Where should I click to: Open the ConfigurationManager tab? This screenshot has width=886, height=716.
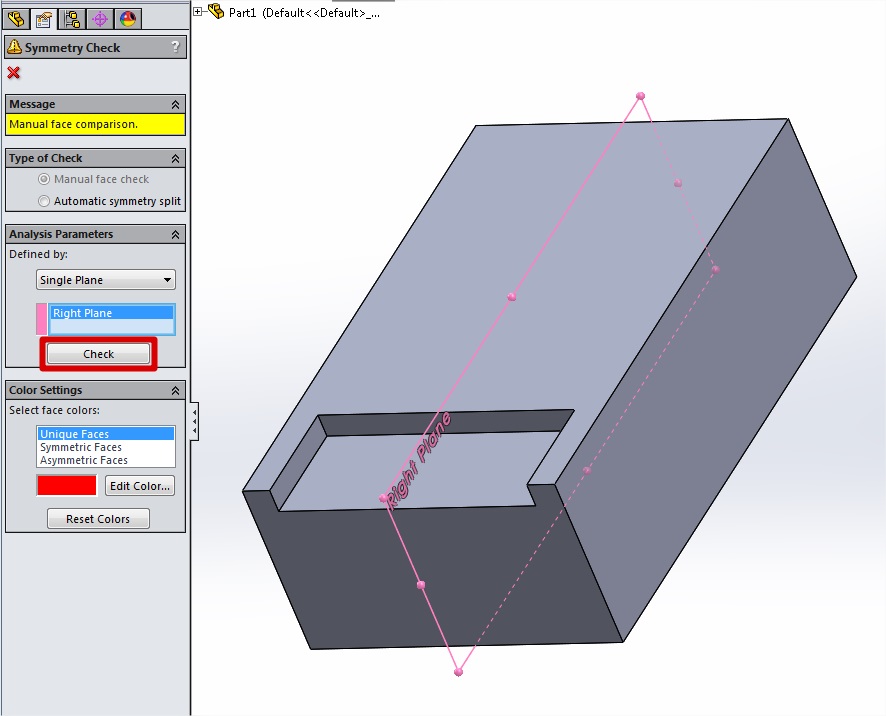tap(71, 18)
